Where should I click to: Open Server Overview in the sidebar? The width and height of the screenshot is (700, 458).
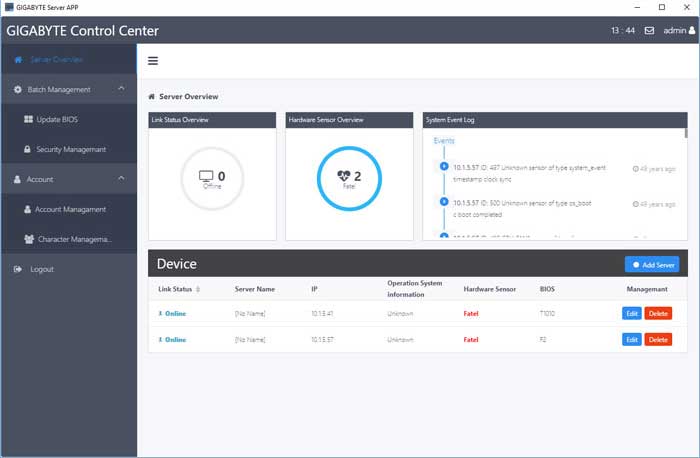coord(69,59)
